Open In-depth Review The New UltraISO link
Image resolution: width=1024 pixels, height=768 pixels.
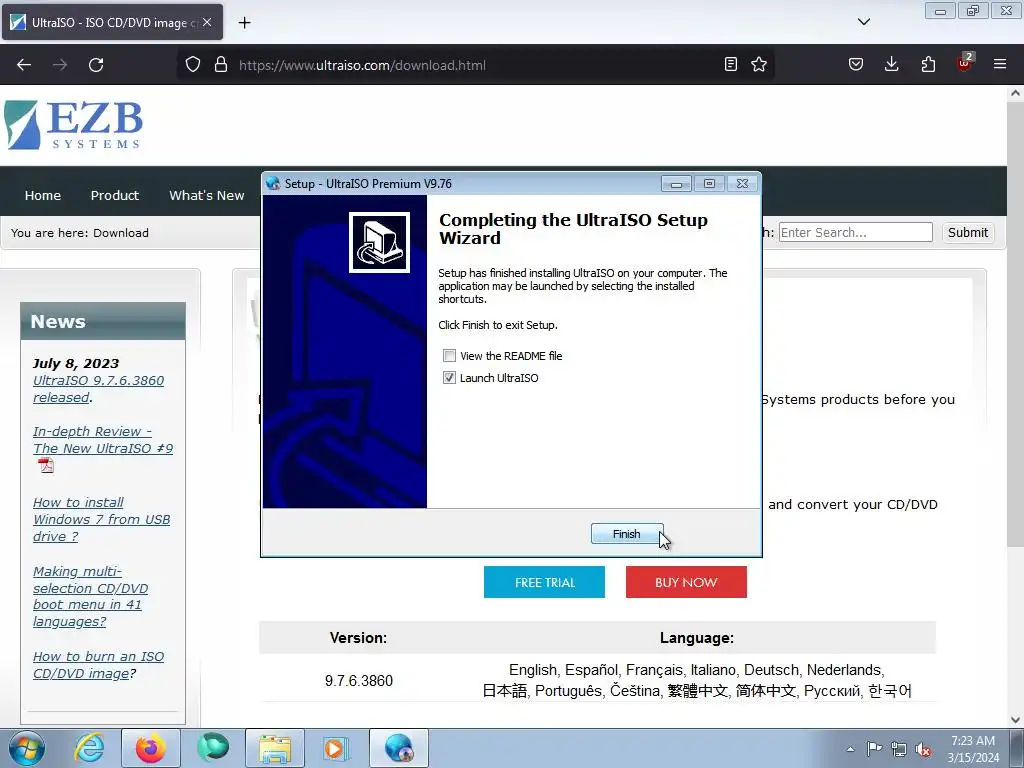103,440
